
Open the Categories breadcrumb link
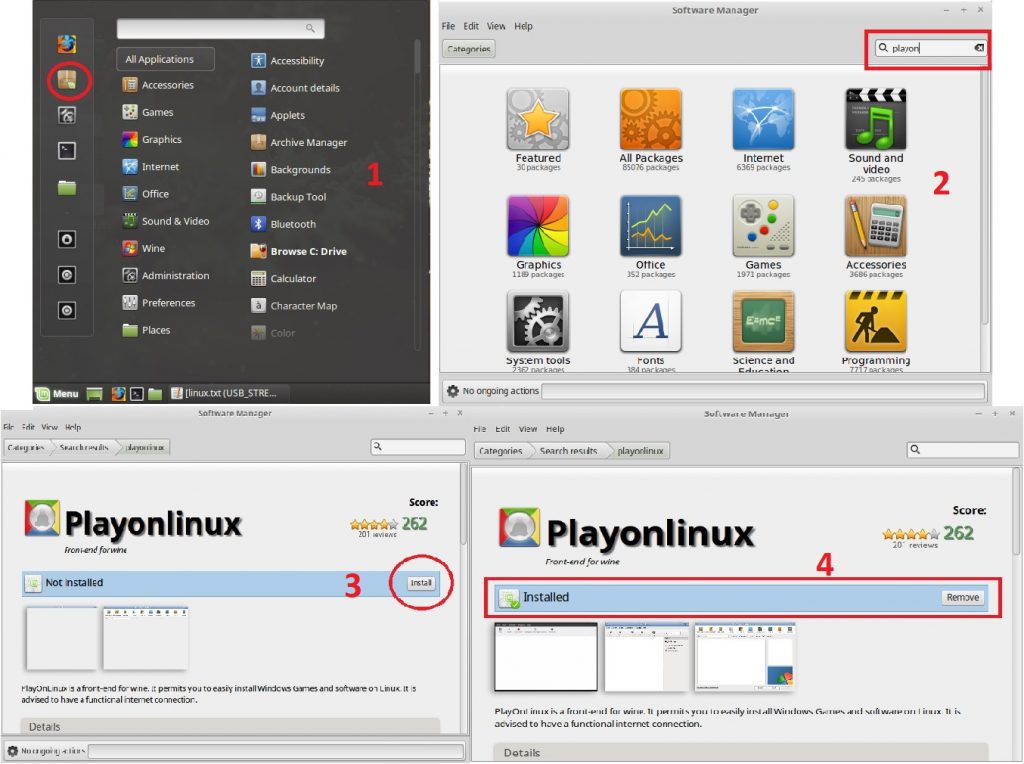(25, 449)
